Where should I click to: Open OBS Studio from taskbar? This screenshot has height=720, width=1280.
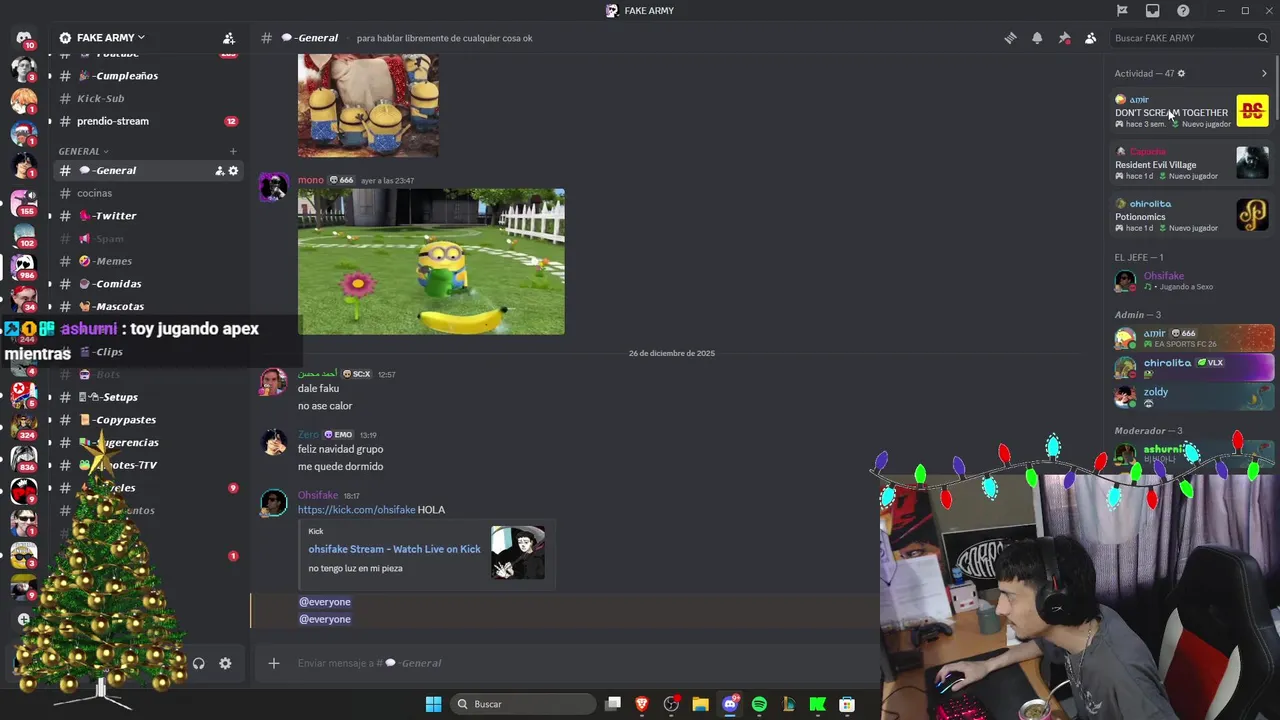(671, 704)
